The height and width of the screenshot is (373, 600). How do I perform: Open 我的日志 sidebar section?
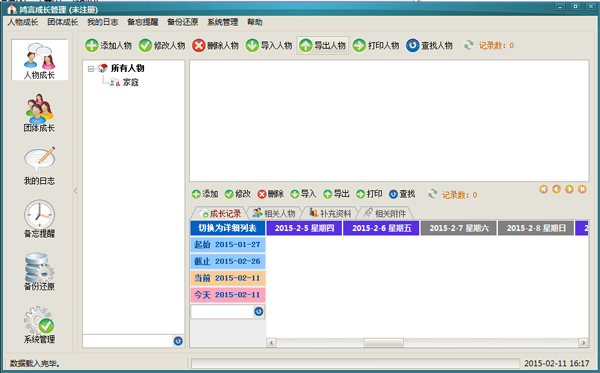click(39, 166)
